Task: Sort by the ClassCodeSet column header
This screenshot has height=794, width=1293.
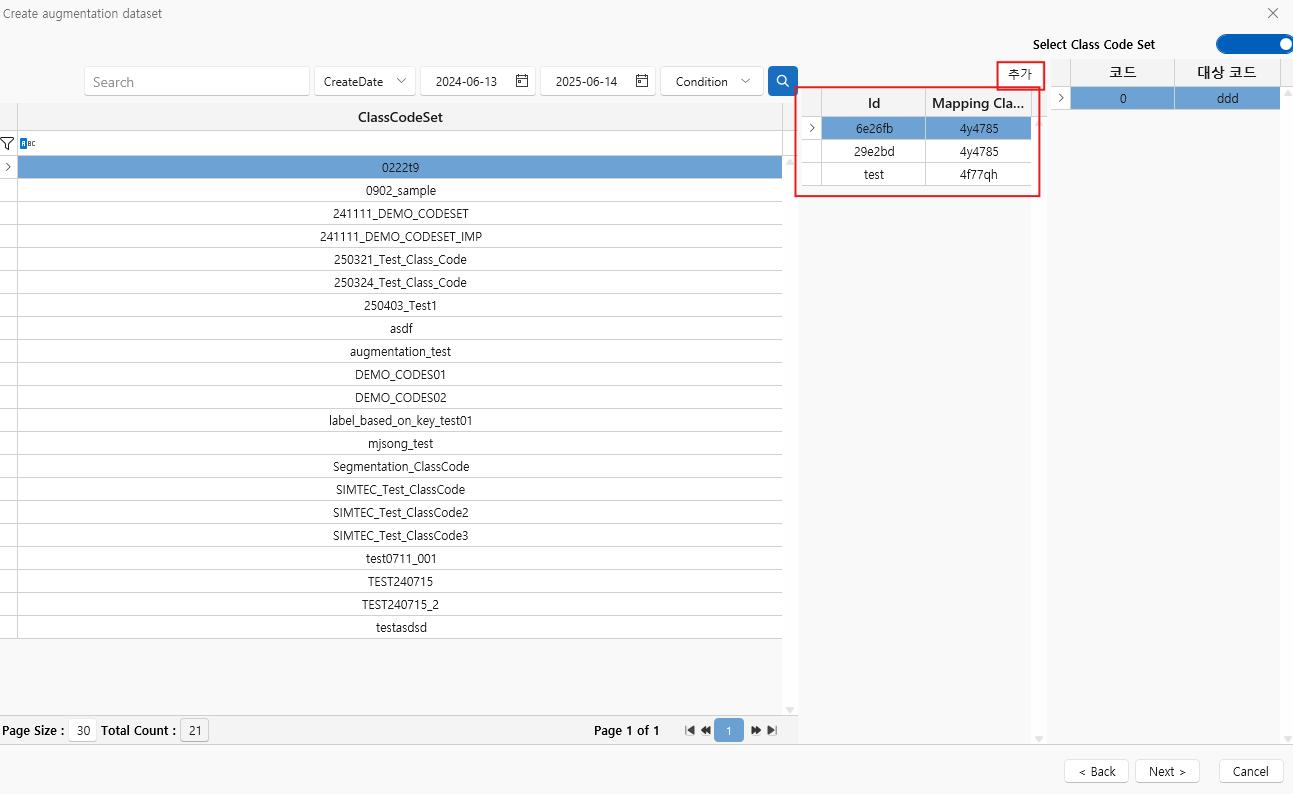Action: point(400,117)
